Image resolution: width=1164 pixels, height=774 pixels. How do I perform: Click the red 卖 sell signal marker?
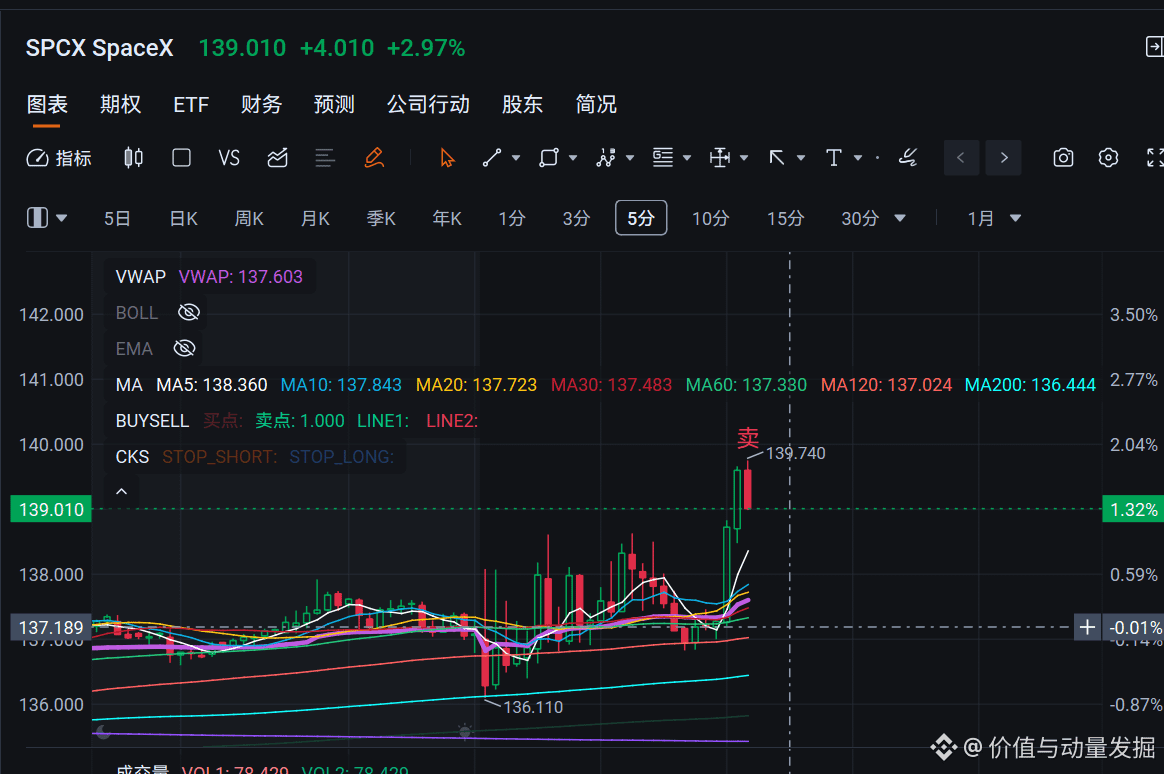tap(748, 439)
